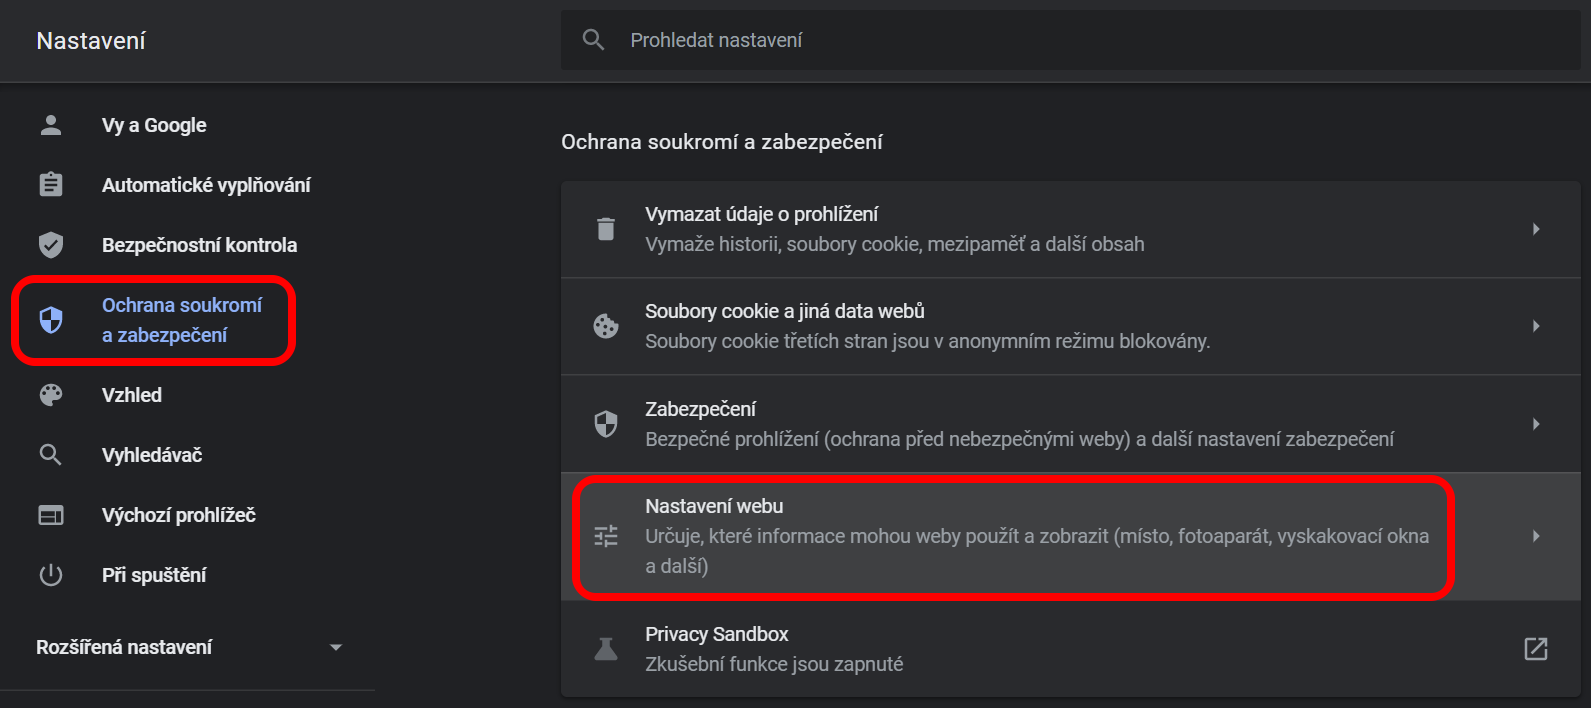Click the clipboard icon for Automatické vyplňování
The image size is (1591, 708).
coord(51,185)
